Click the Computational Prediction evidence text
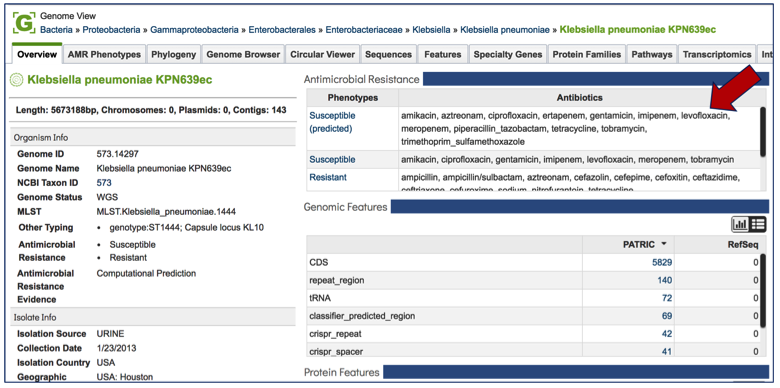Image resolution: width=780 pixels, height=388 pixels. (146, 274)
